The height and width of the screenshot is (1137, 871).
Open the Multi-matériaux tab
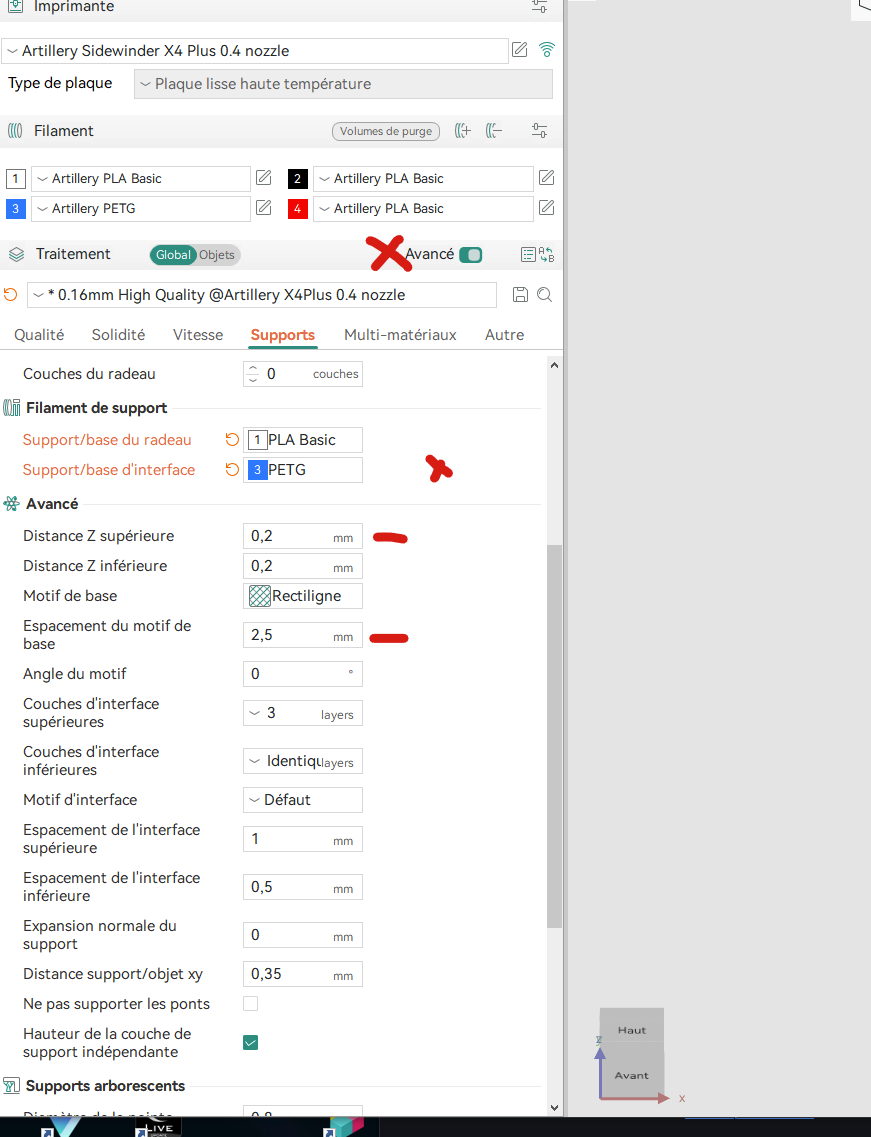(400, 334)
